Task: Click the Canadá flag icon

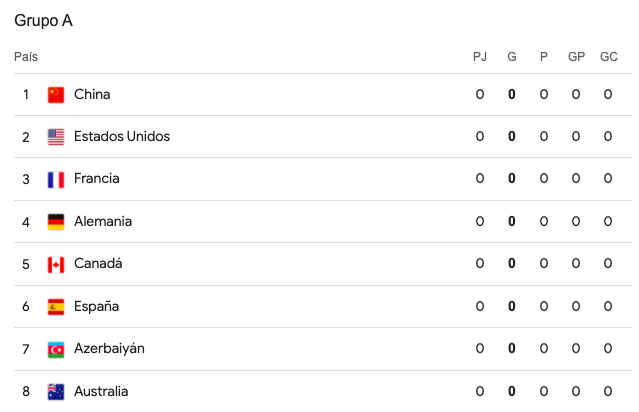Action: [x=56, y=264]
